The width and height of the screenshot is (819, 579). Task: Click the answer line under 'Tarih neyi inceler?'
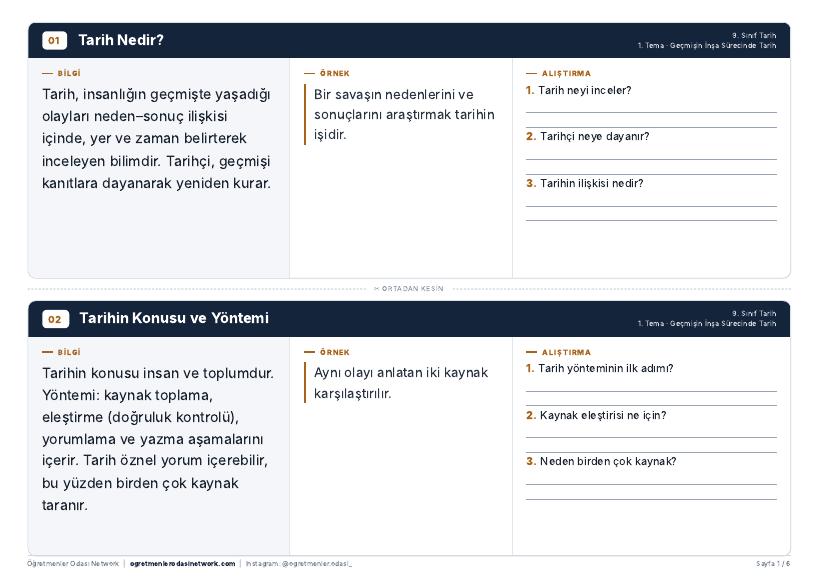[651, 112]
